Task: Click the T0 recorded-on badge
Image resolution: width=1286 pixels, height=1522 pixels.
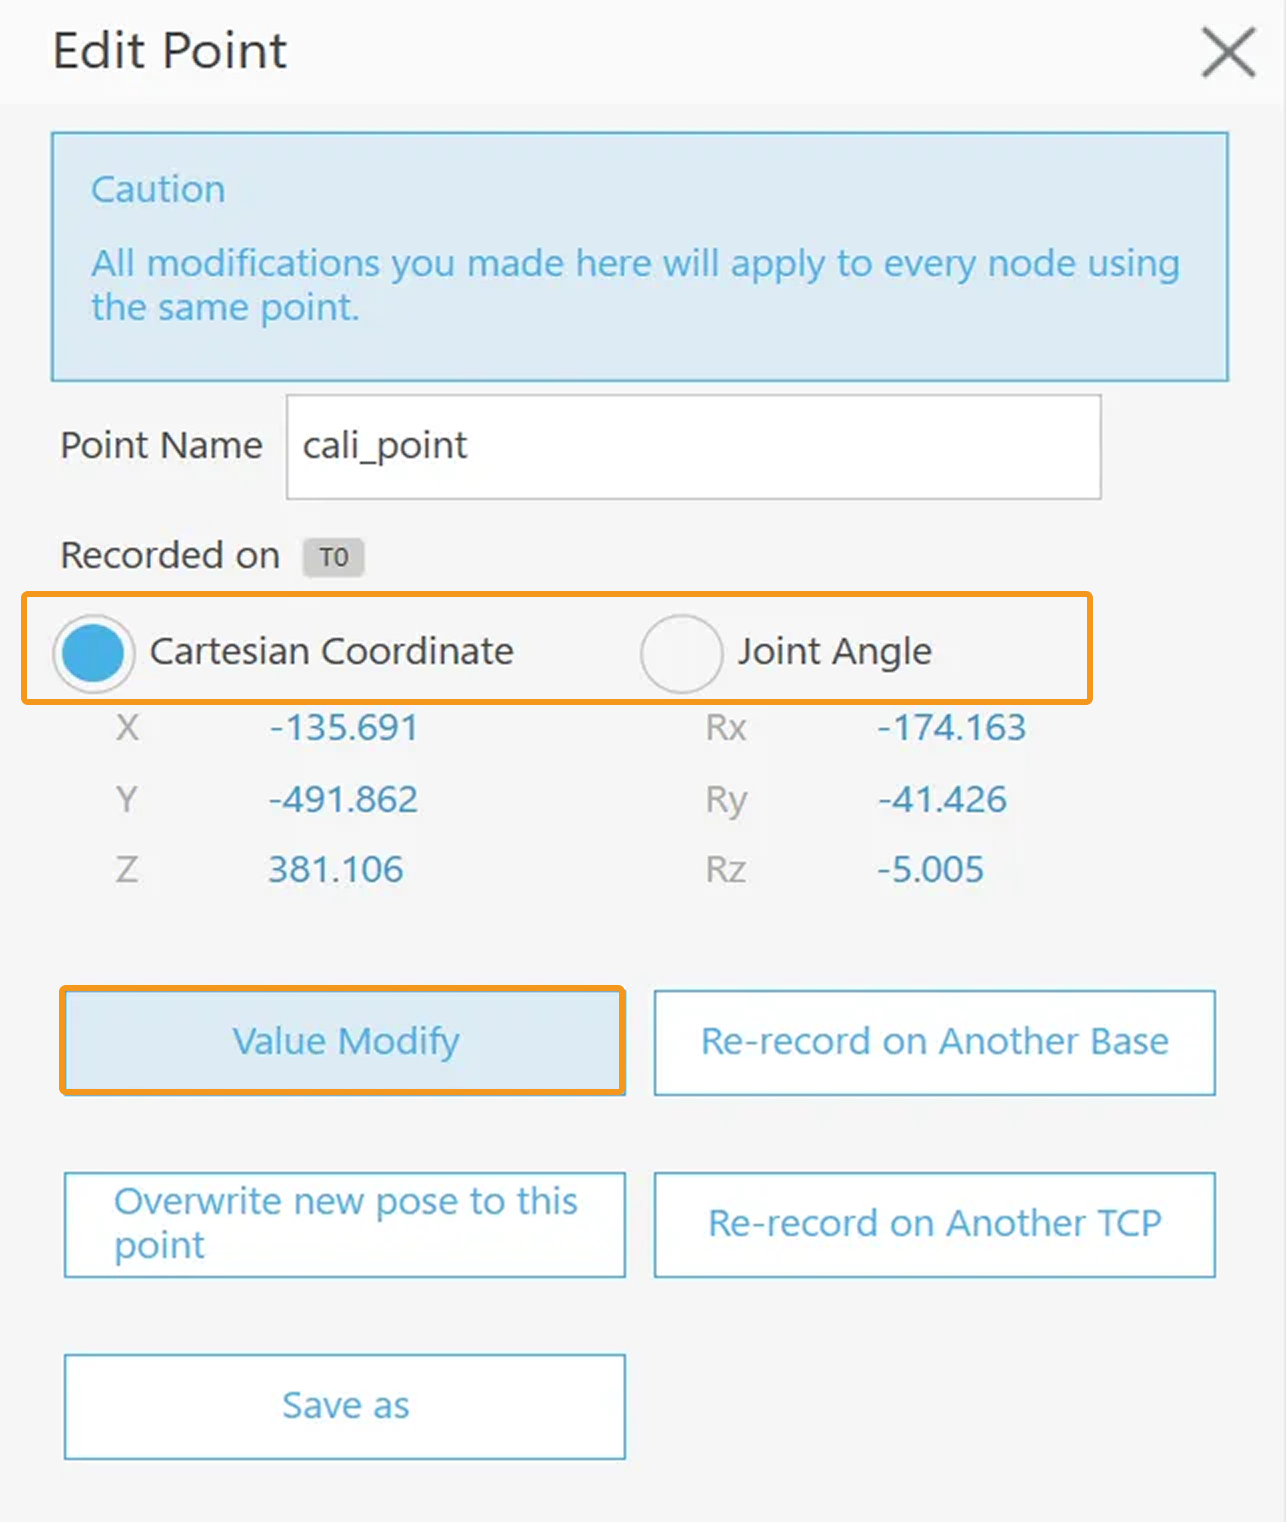Action: pyautogui.click(x=334, y=557)
